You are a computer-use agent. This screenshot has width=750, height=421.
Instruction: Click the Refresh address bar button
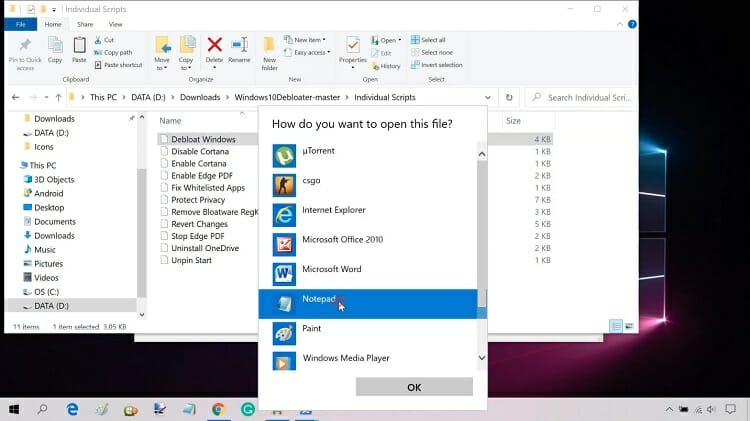(509, 97)
